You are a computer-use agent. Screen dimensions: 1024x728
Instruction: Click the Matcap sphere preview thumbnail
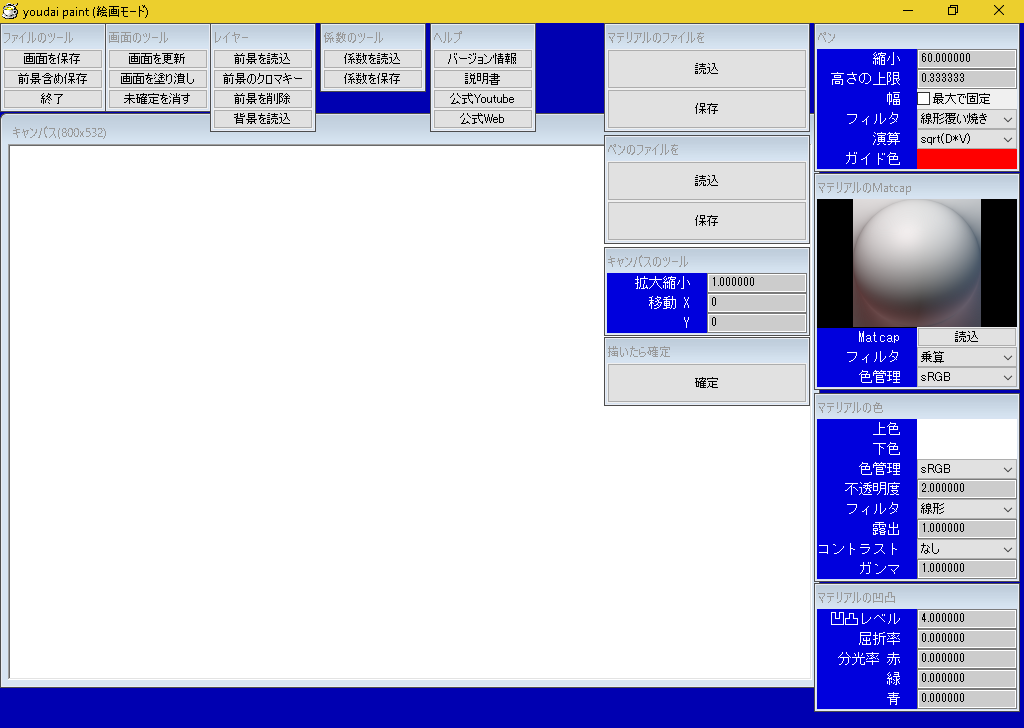click(916, 263)
